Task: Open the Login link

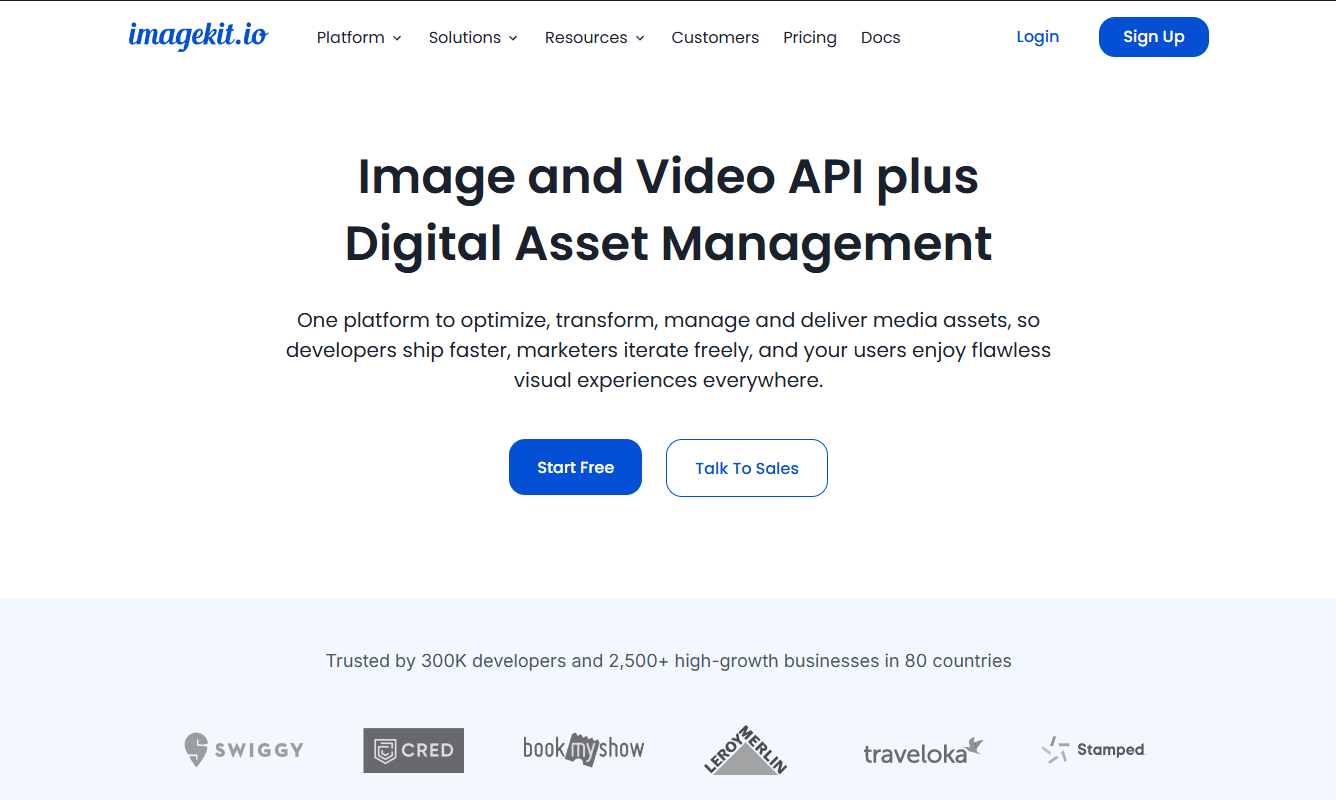Action: point(1037,36)
